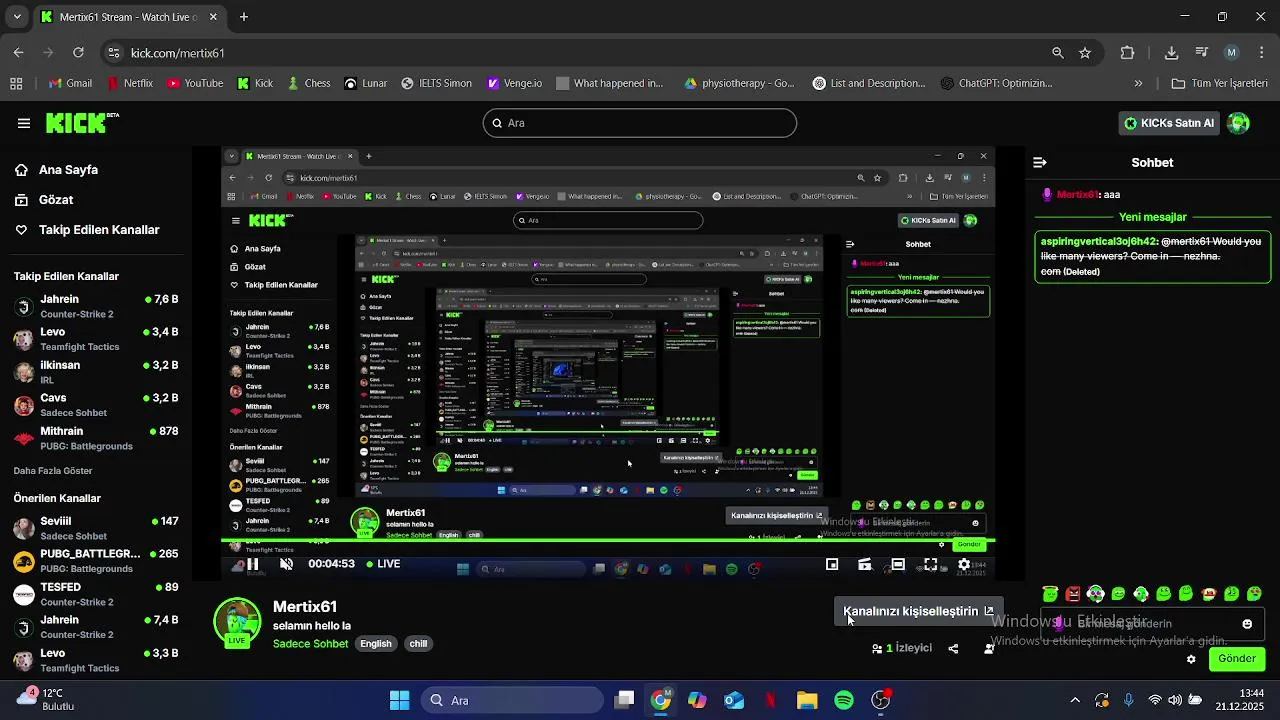The image size is (1280, 720).
Task: Toggle theater mode in player
Action: (x=898, y=565)
